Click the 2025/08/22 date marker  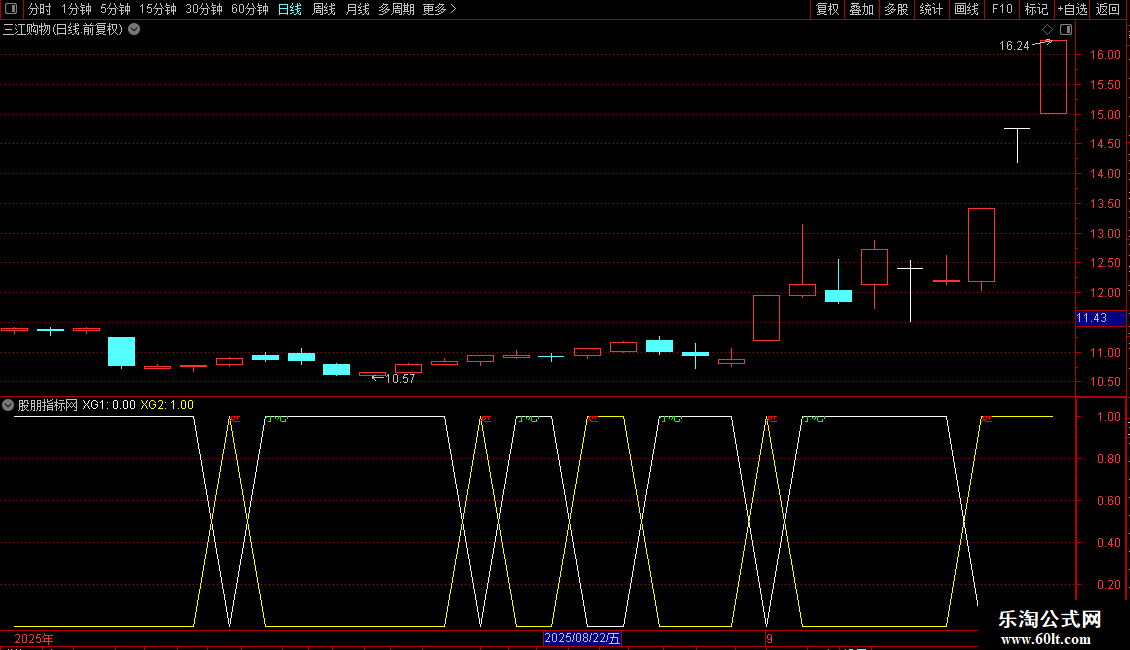pyautogui.click(x=582, y=638)
